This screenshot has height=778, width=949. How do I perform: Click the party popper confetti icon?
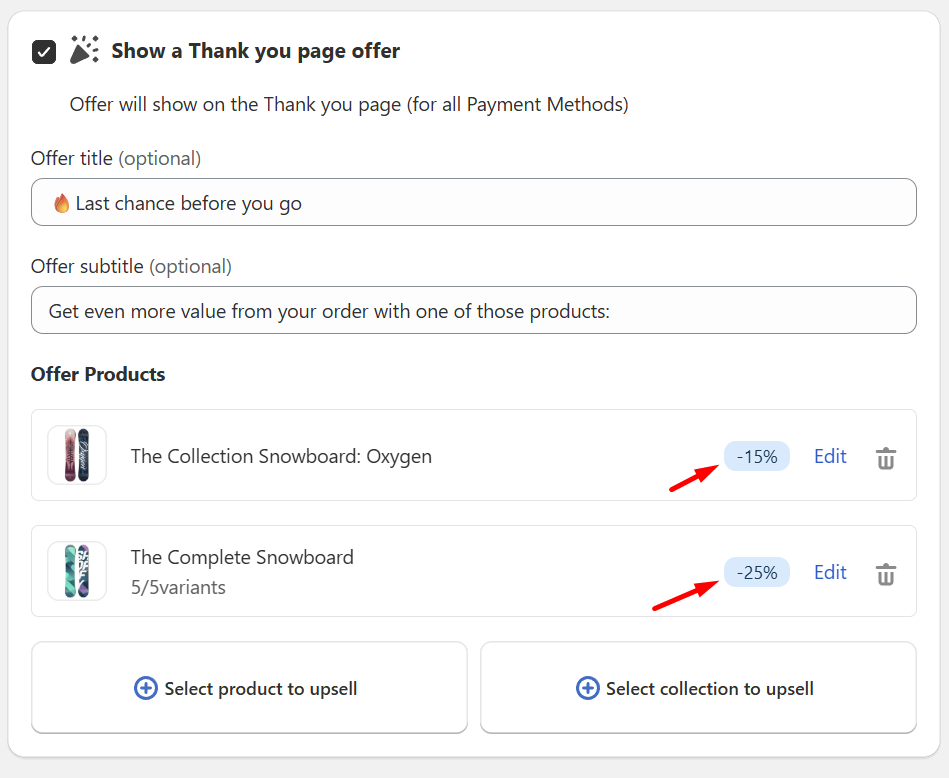pyautogui.click(x=84, y=50)
